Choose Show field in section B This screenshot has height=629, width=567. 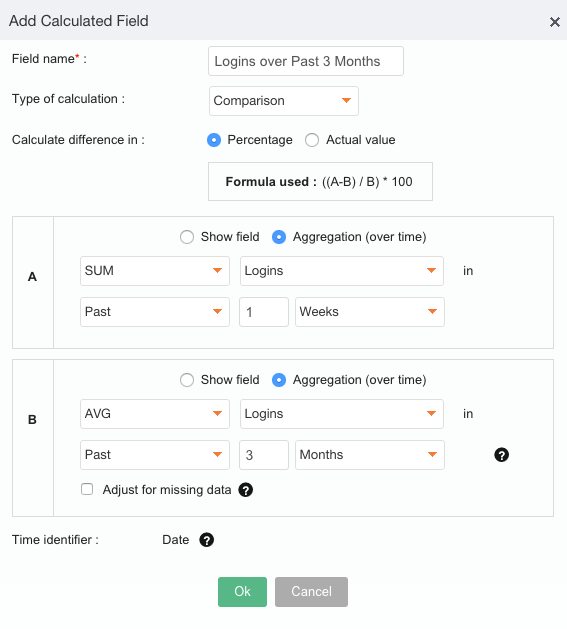point(187,379)
